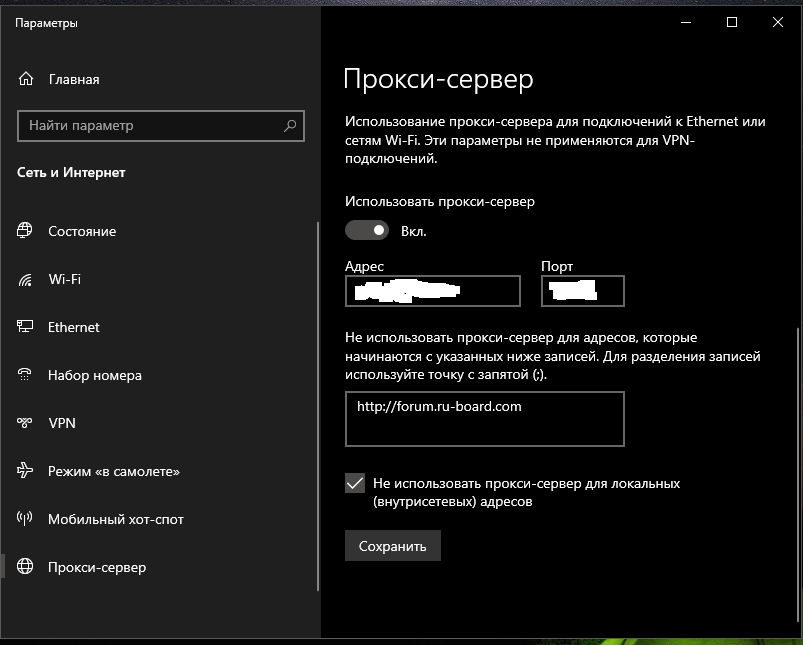803x645 pixels.
Task: Click the Home icon beside Главная
Action: tap(26, 79)
